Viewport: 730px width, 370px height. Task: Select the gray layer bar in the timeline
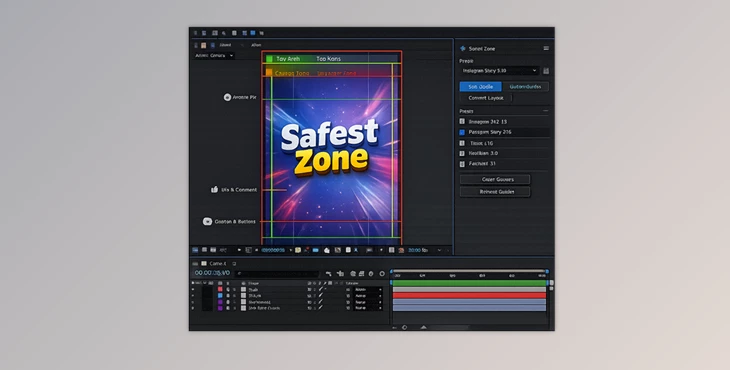click(x=469, y=289)
